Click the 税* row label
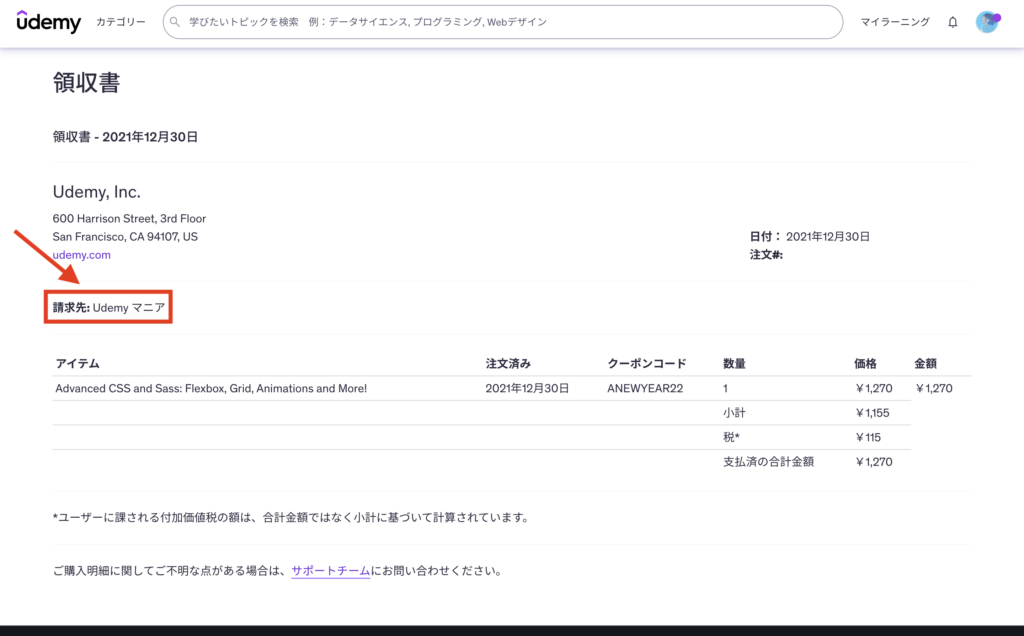1024x636 pixels. click(x=731, y=437)
